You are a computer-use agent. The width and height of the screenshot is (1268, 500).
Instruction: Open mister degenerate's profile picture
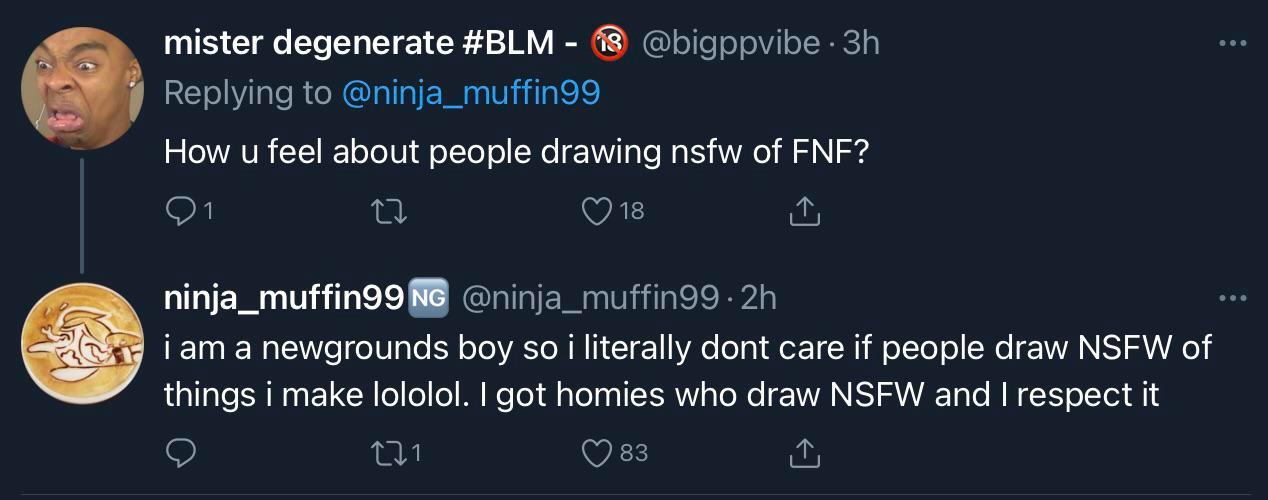83,88
